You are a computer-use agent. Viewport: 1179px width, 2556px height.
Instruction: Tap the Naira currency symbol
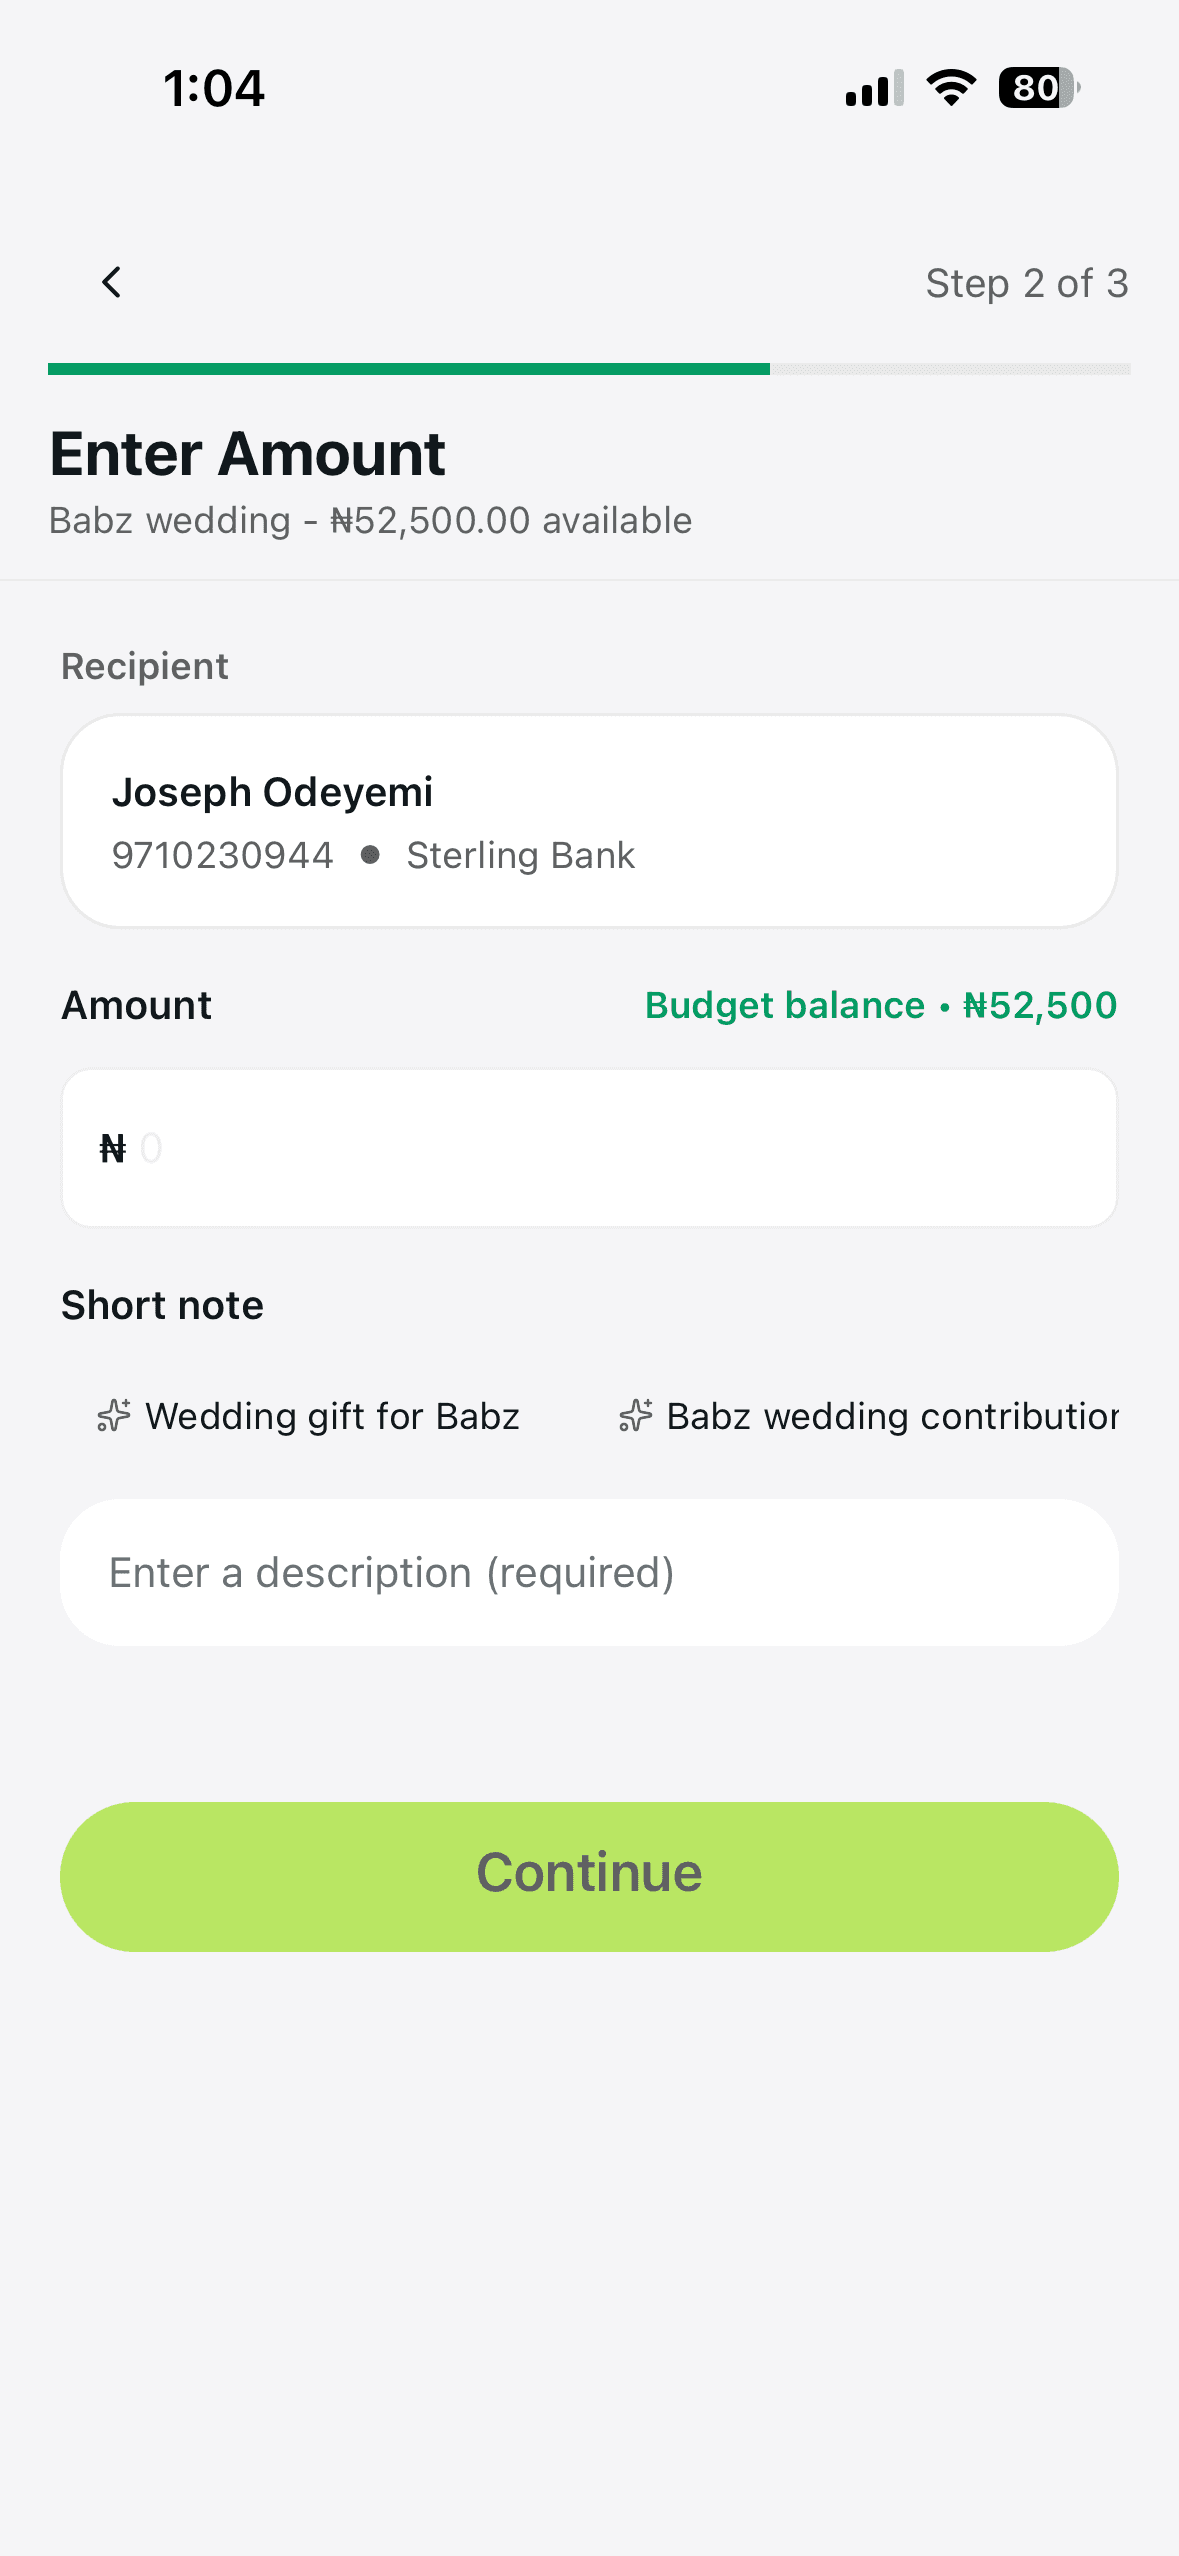[x=113, y=1149]
